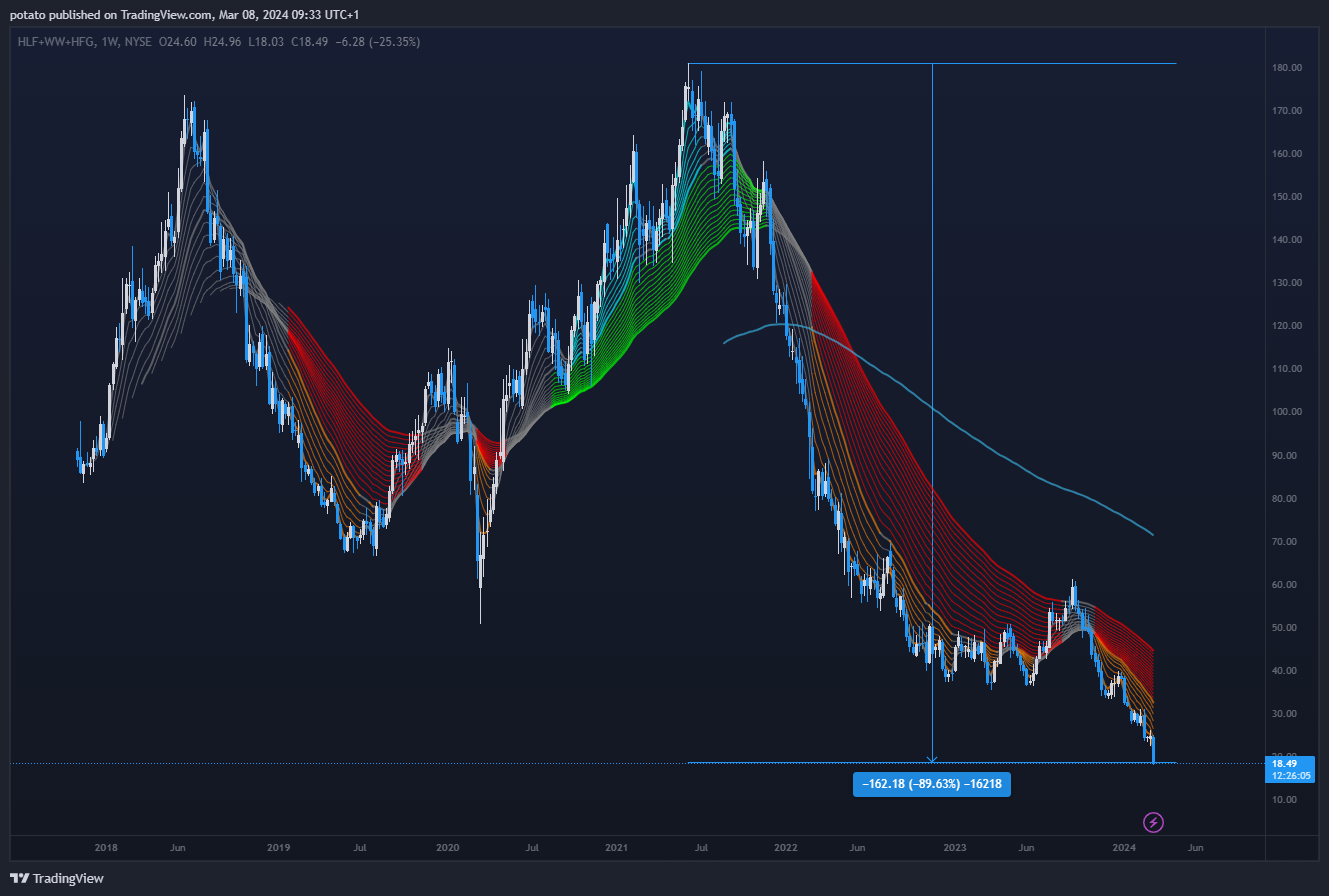Image resolution: width=1329 pixels, height=896 pixels.
Task: Click the 140.00 price axis label
Action: [1287, 240]
